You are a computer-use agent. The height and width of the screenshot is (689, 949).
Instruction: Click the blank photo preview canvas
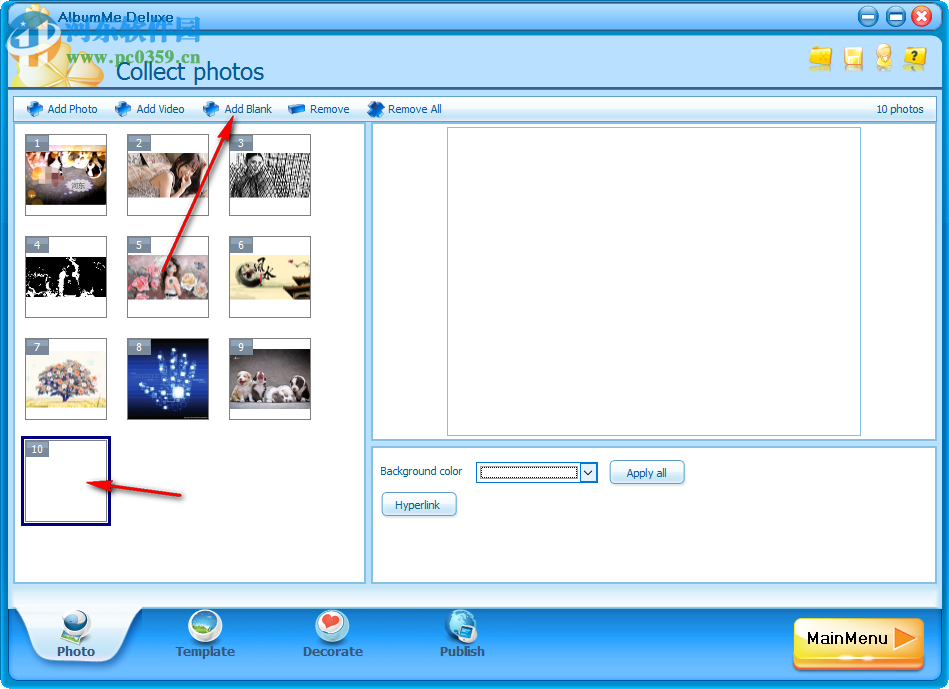coord(654,282)
